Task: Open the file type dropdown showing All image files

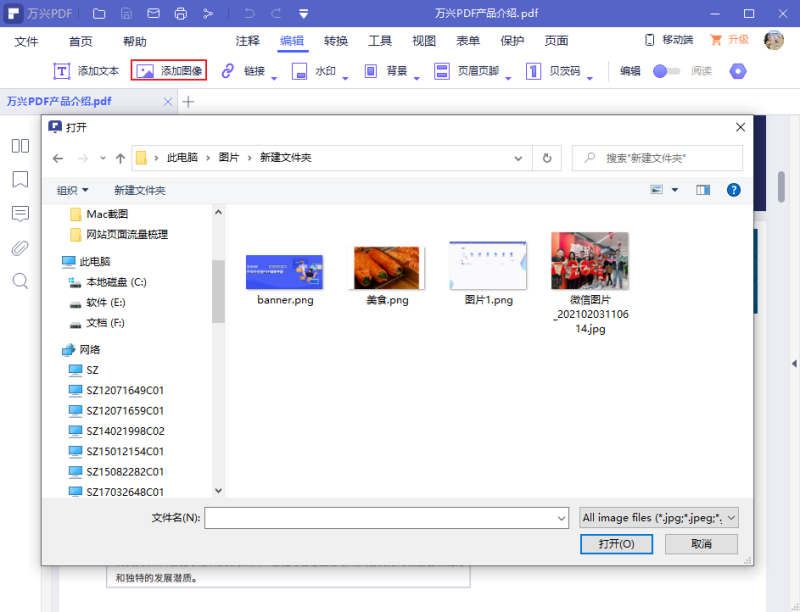Action: coord(658,517)
